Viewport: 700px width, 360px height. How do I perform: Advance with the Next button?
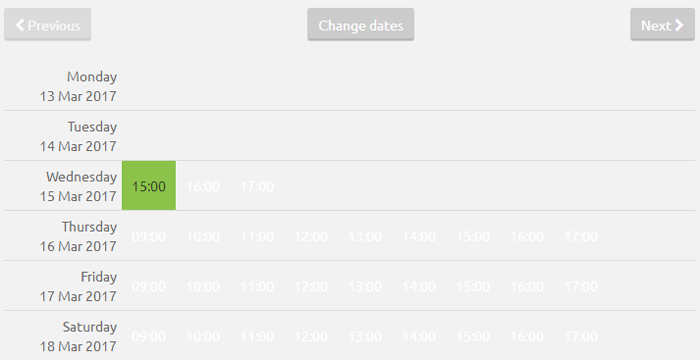[x=662, y=25]
